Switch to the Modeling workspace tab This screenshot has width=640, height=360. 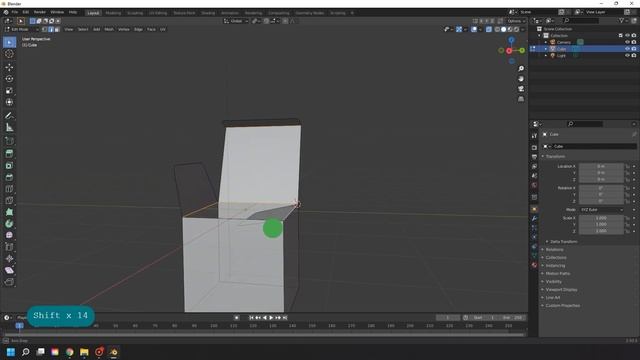[113, 13]
